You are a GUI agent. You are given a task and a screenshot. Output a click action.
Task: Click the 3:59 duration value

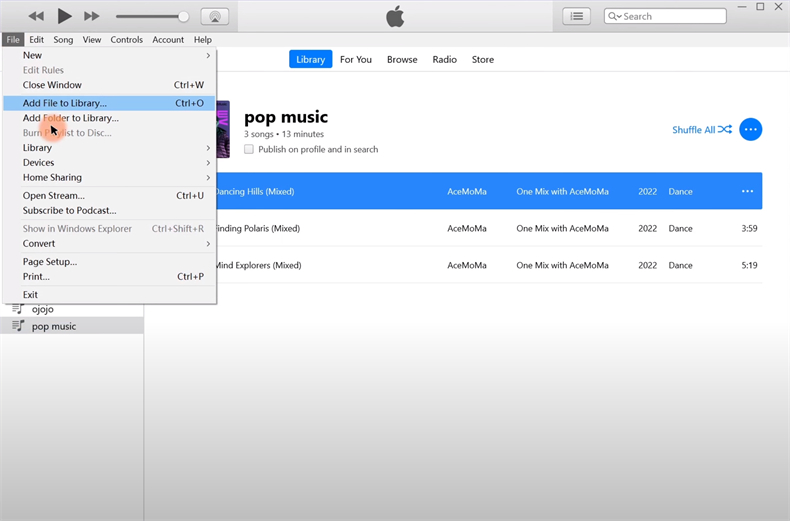pos(749,228)
